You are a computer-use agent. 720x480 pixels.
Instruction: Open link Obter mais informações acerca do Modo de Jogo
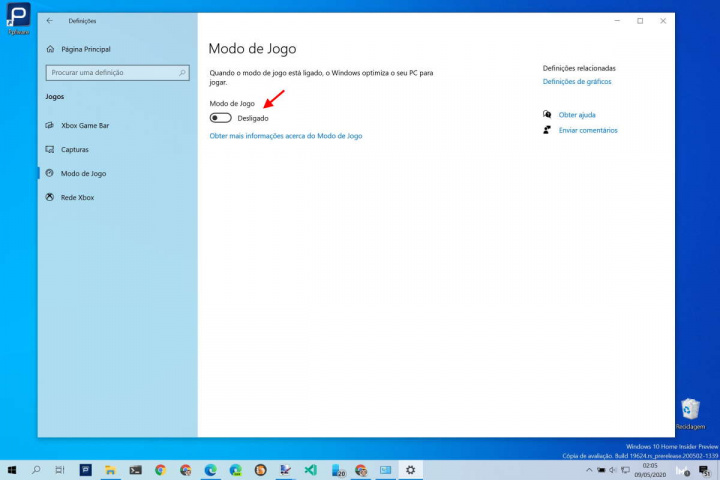pyautogui.click(x=285, y=136)
